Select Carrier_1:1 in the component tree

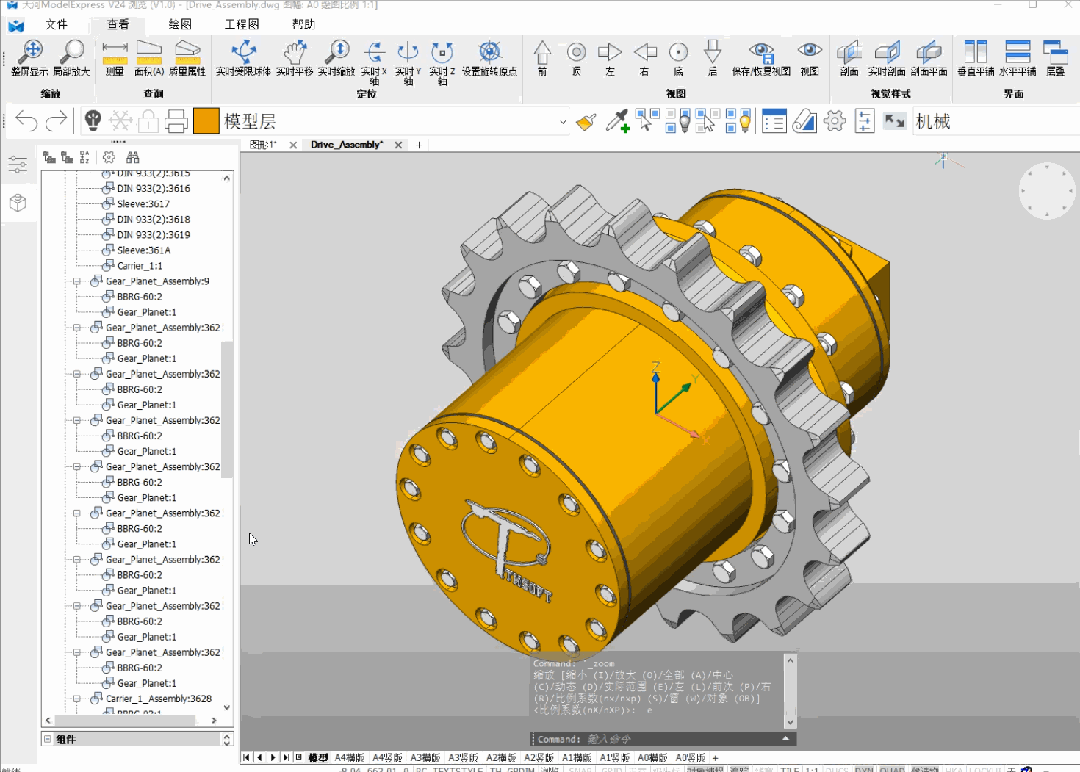138,266
